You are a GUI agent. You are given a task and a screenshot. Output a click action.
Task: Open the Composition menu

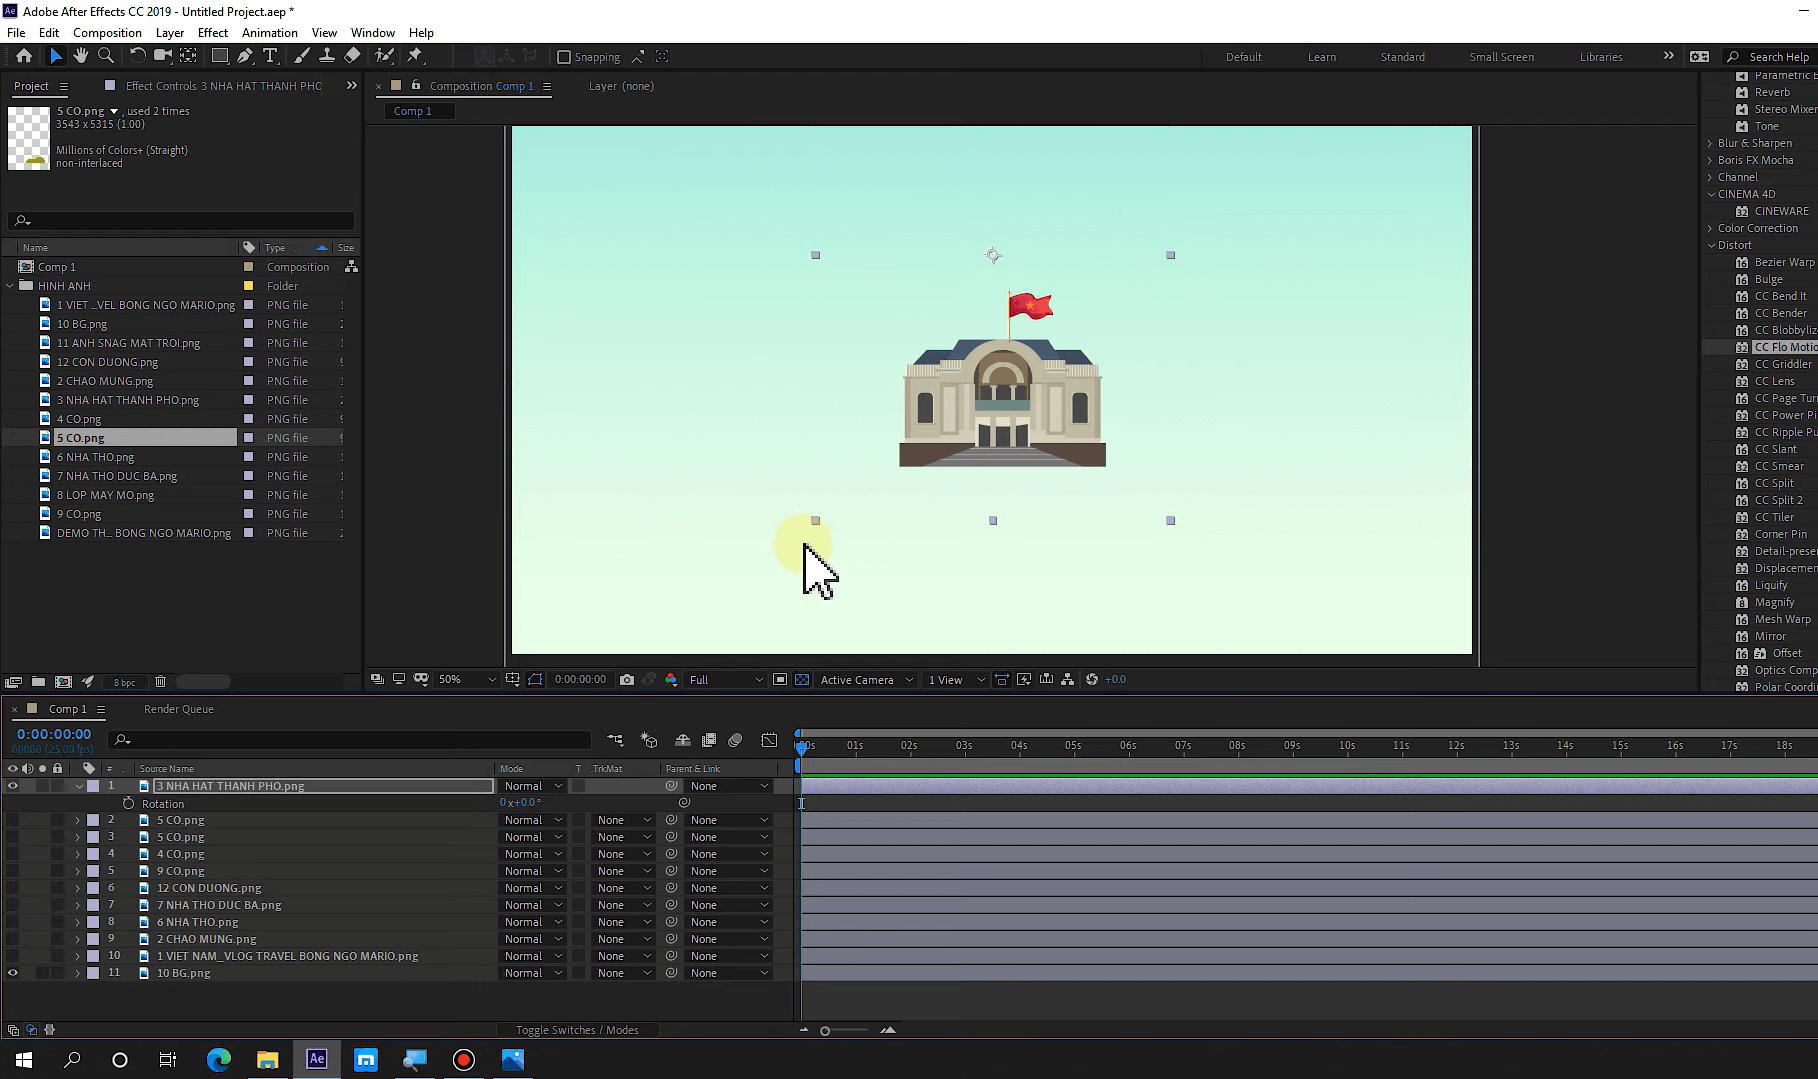coord(107,32)
